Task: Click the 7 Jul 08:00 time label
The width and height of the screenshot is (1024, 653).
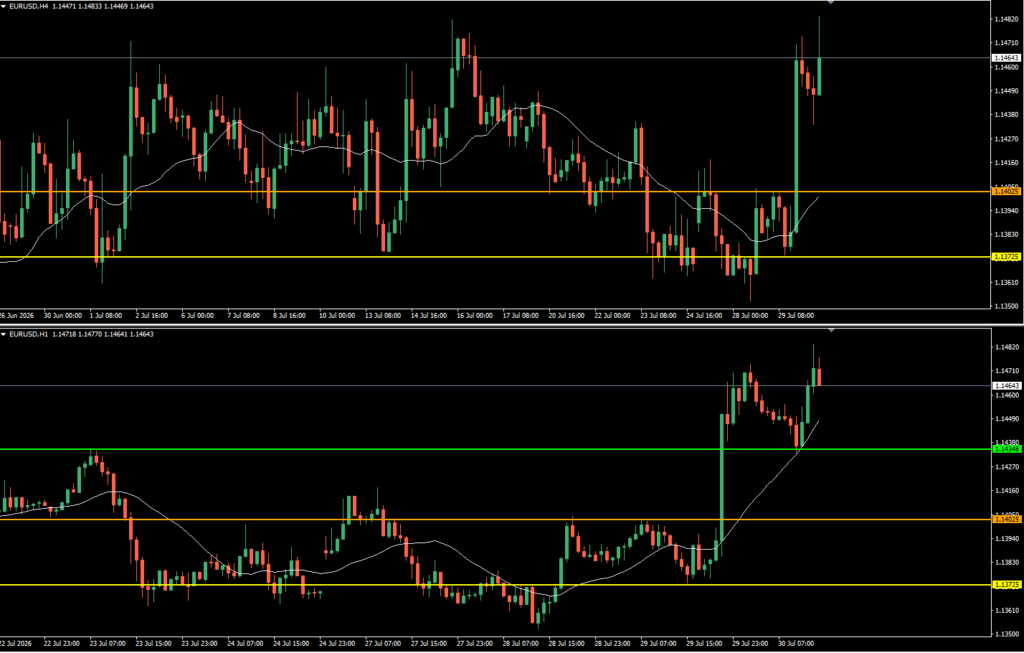Action: click(243, 315)
